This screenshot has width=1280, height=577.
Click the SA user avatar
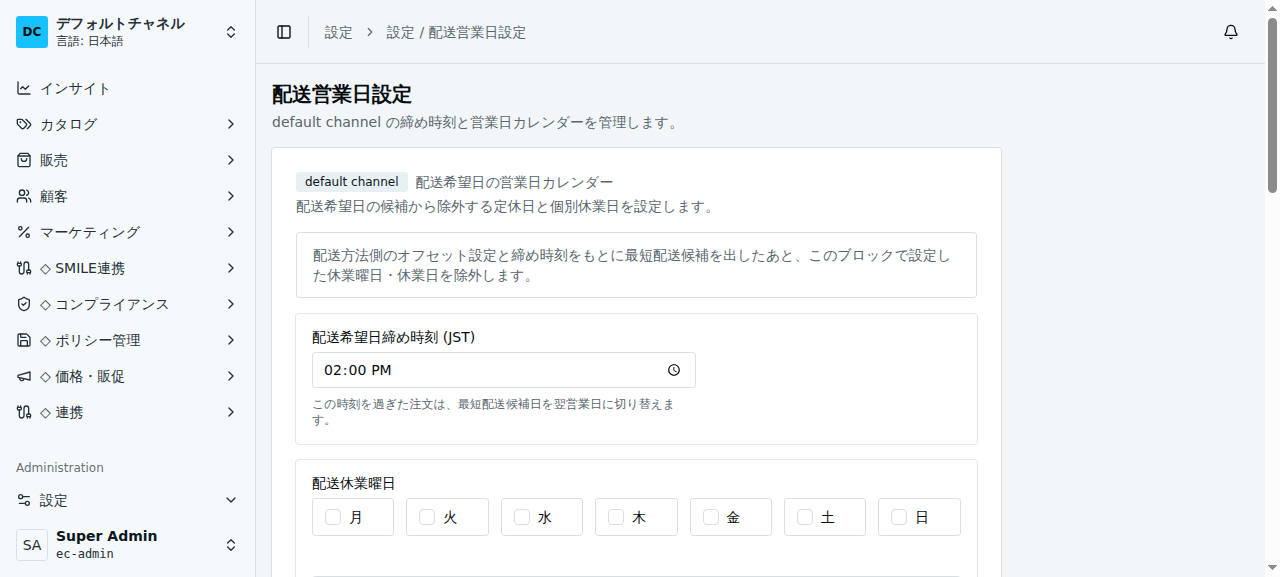[x=32, y=545]
